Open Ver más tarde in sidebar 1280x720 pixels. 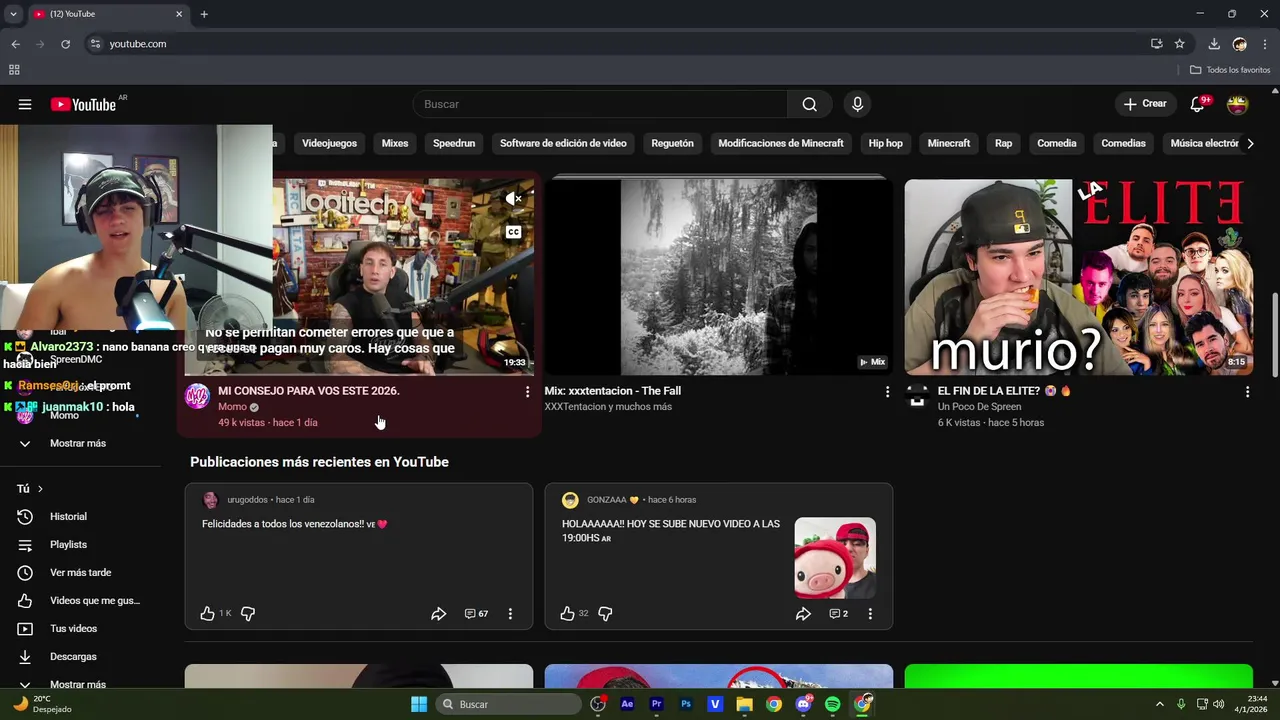coord(80,573)
